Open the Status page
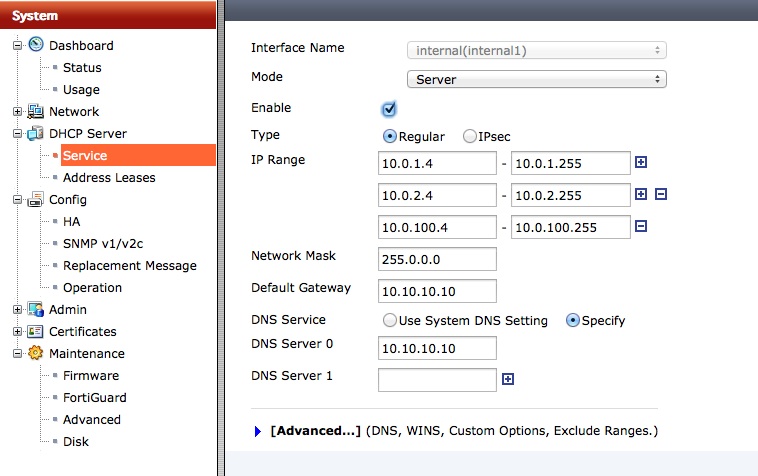This screenshot has width=758, height=476. point(82,68)
